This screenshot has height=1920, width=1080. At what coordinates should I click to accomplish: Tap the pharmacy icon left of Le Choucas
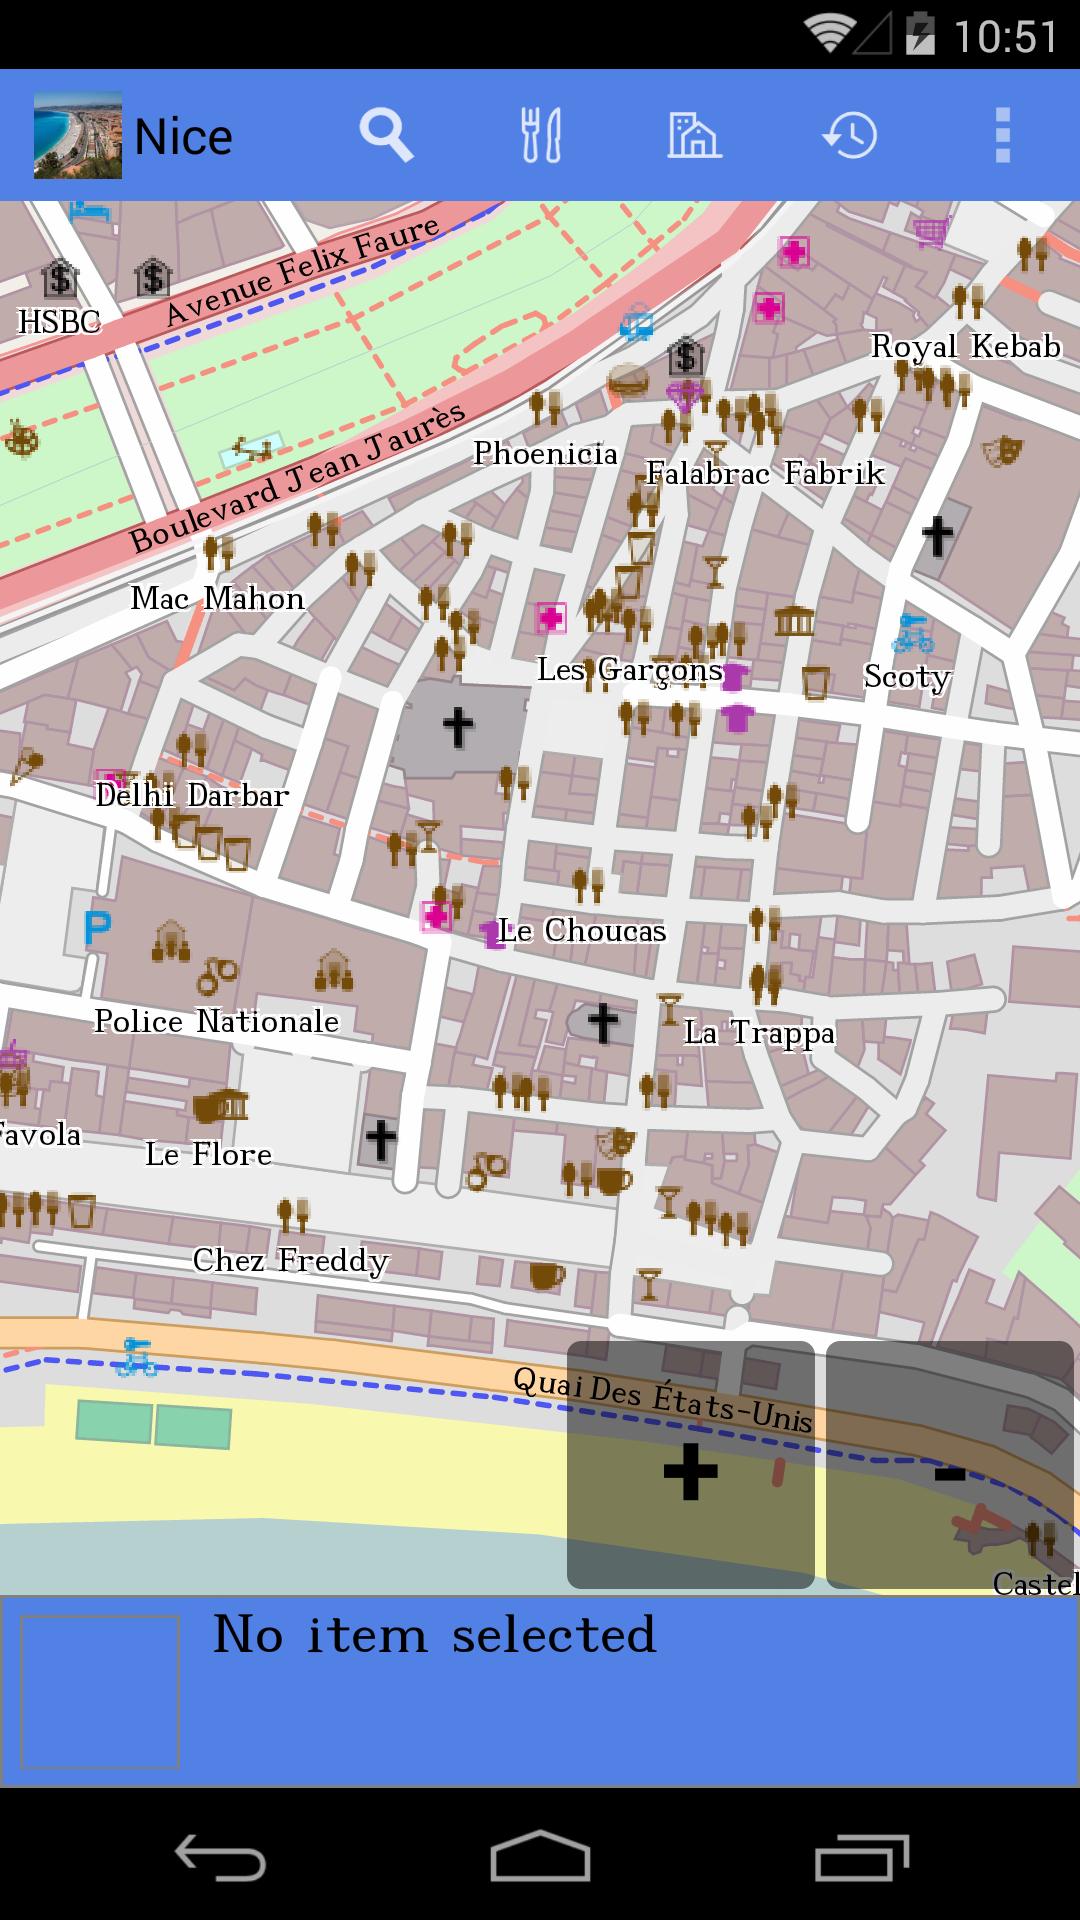(436, 915)
